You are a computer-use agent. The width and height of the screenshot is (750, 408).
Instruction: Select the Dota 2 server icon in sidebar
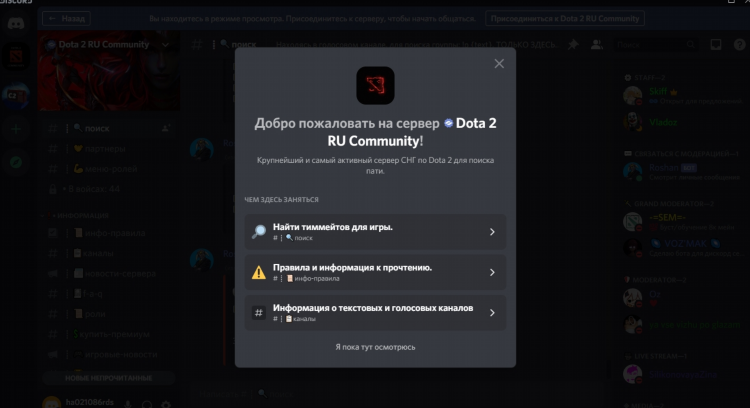pos(16,57)
